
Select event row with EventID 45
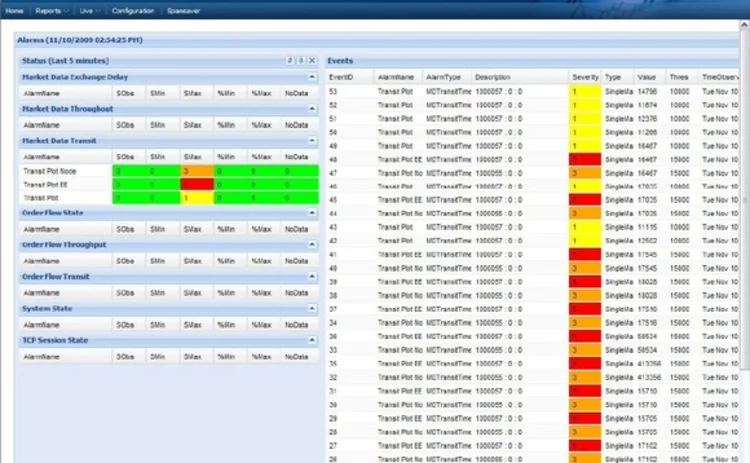(532, 200)
